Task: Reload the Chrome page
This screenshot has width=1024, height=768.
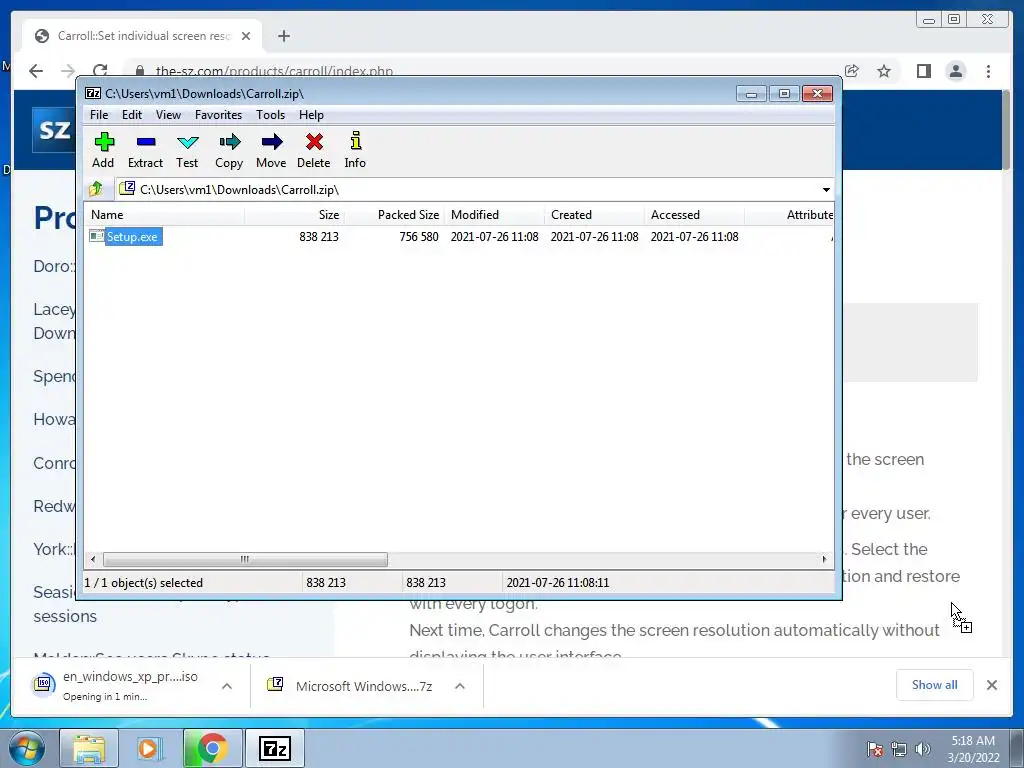Action: click(x=100, y=71)
